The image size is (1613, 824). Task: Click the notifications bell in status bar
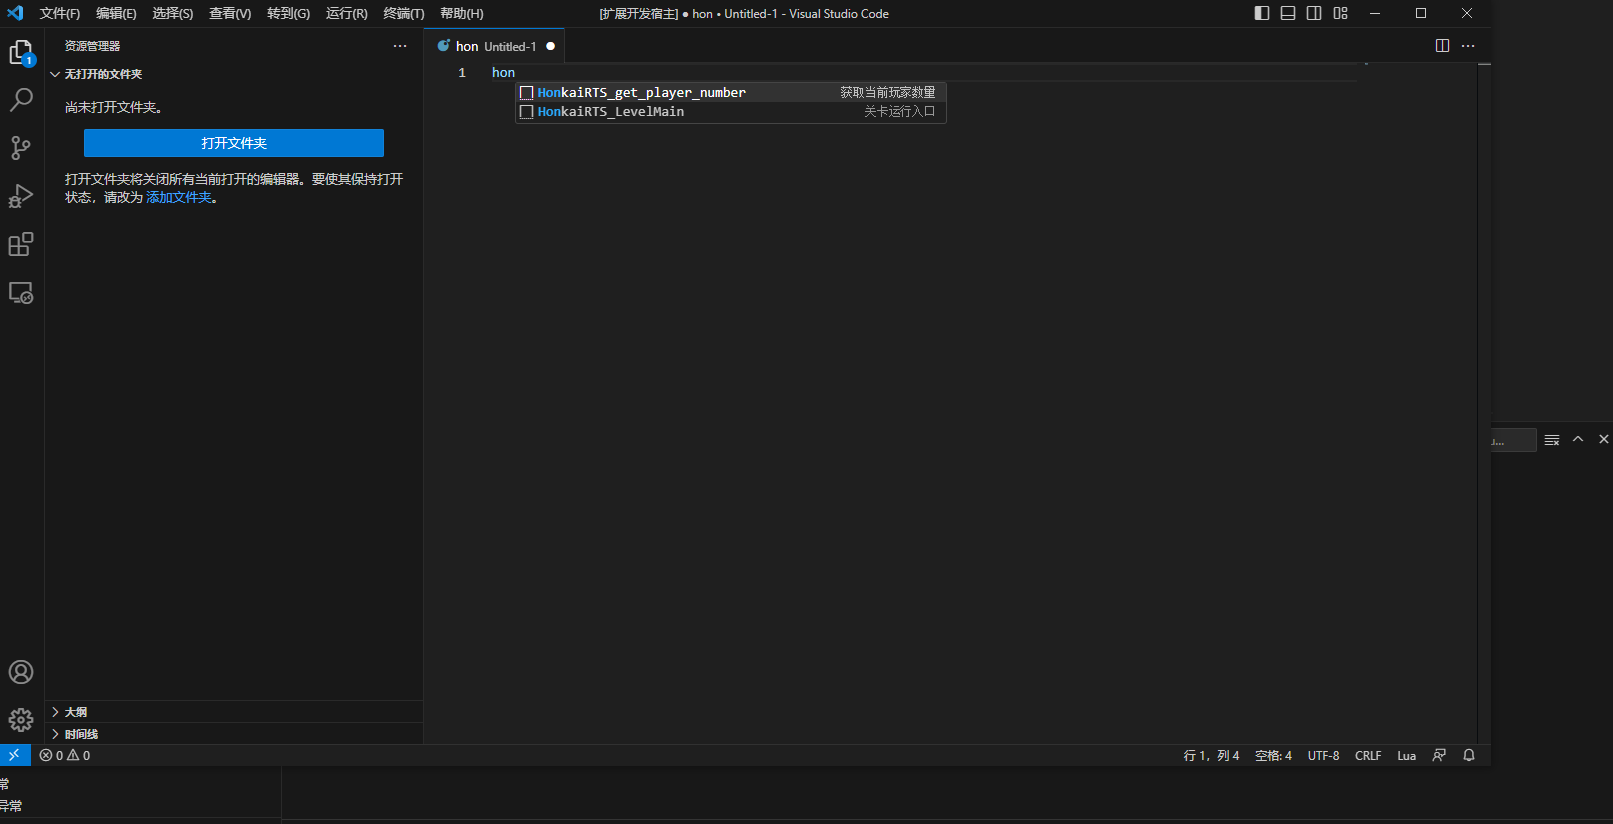point(1469,756)
